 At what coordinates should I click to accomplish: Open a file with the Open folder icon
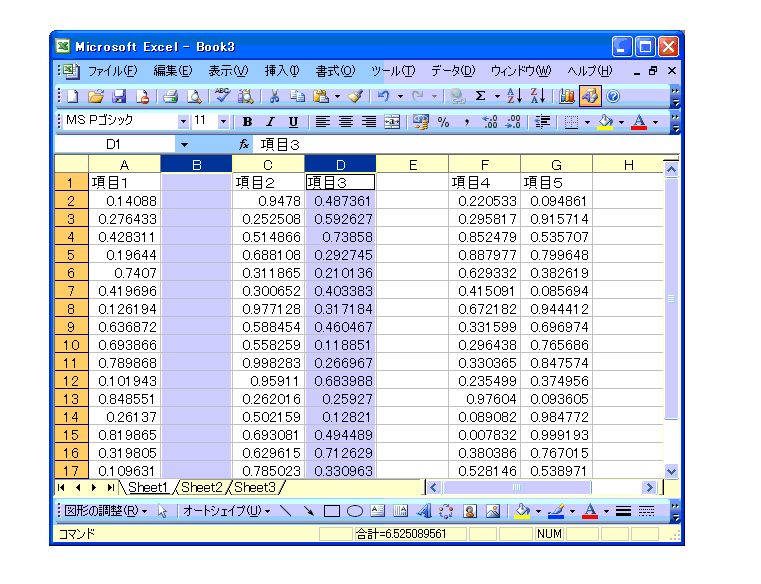[96, 97]
